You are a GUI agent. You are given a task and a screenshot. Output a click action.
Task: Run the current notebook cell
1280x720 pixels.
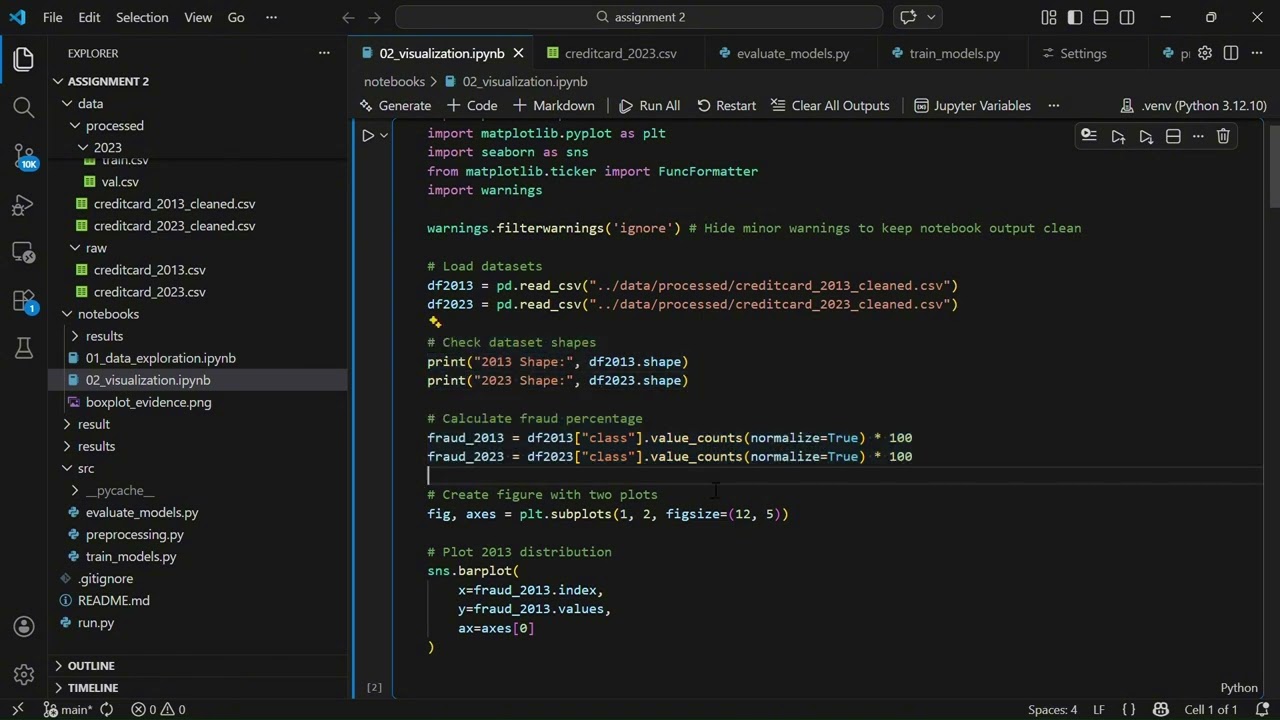(x=368, y=135)
